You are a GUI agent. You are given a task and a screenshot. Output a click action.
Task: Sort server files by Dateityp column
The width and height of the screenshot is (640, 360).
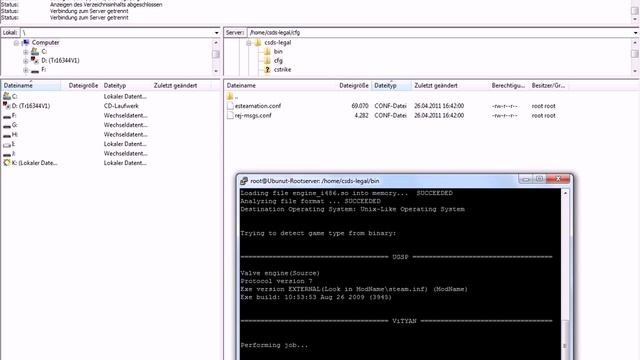[391, 86]
